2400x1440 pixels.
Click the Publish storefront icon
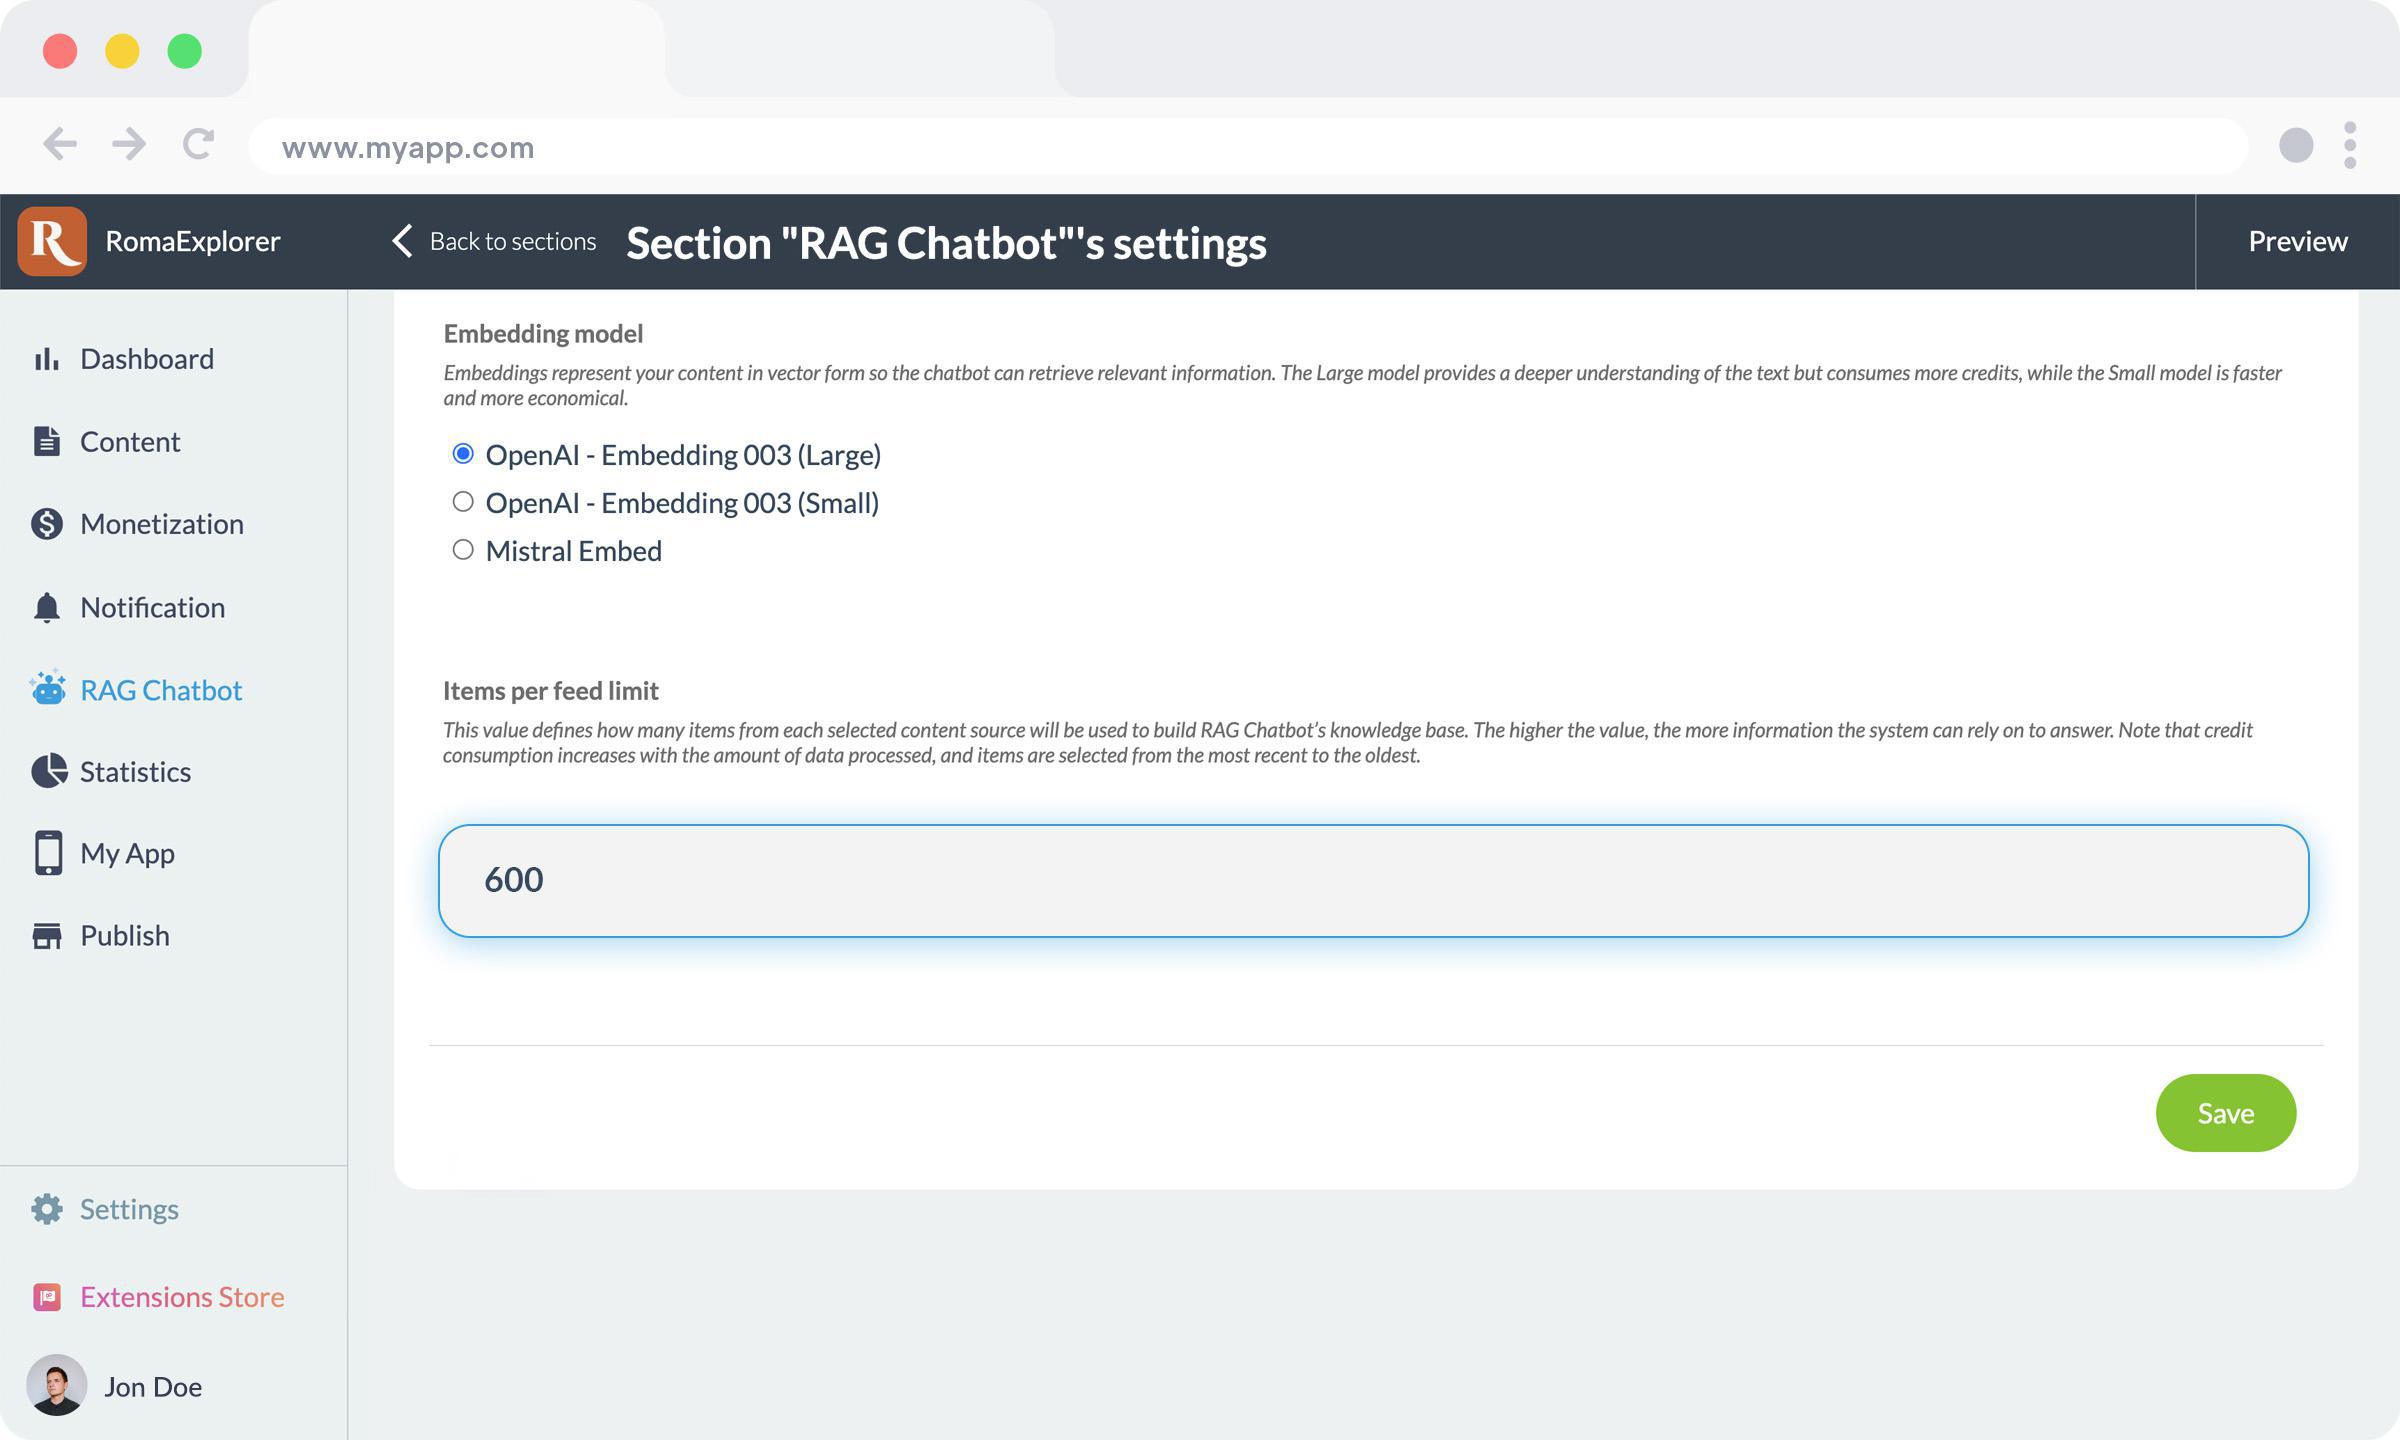(x=46, y=936)
